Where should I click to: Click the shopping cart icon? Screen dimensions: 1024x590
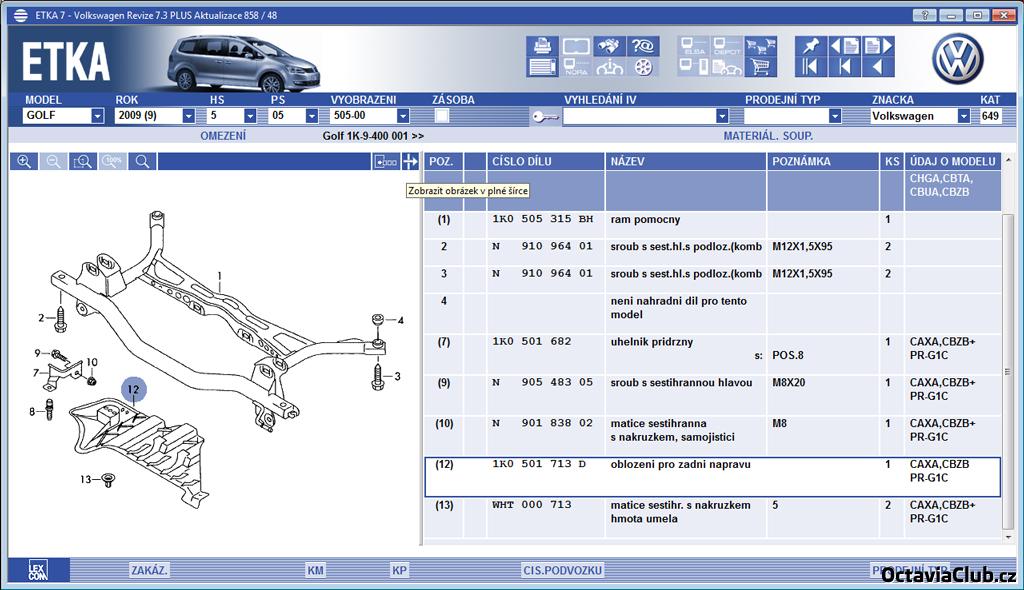point(762,67)
